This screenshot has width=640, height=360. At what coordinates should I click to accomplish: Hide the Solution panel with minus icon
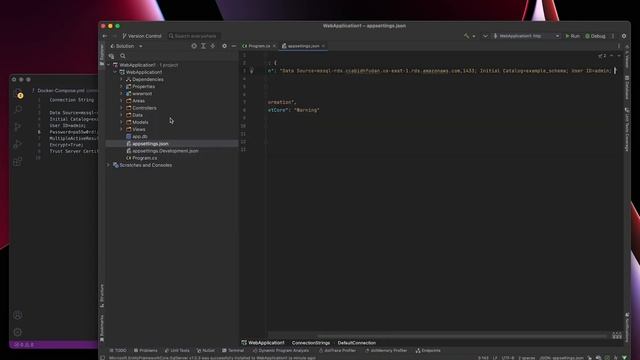tap(233, 46)
